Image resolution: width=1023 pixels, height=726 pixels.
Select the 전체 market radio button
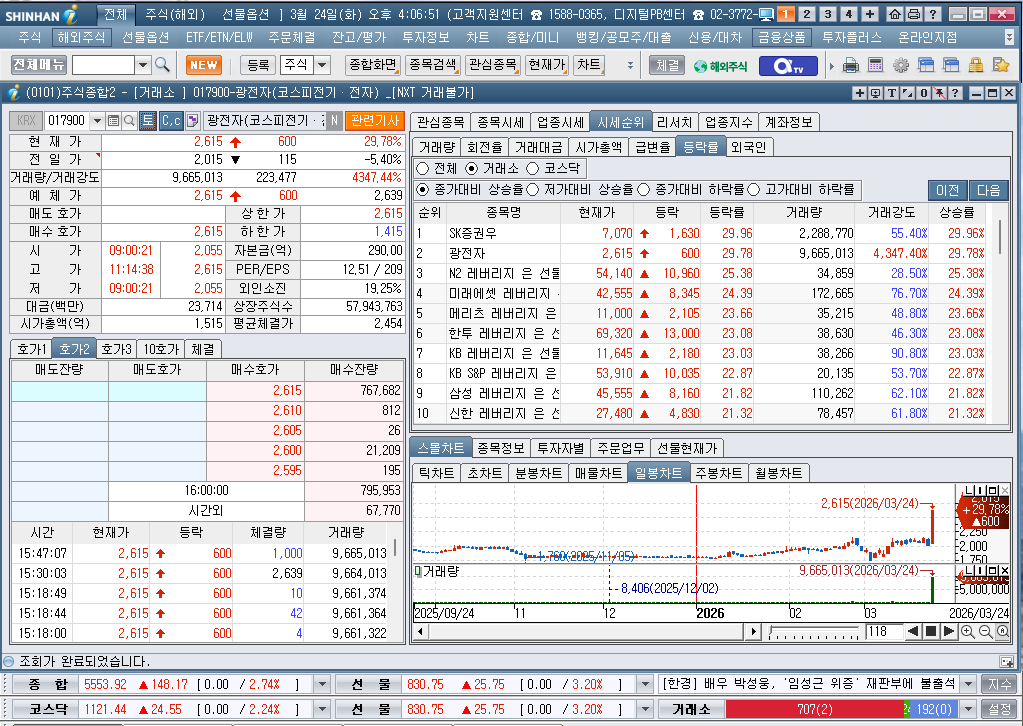pos(422,168)
